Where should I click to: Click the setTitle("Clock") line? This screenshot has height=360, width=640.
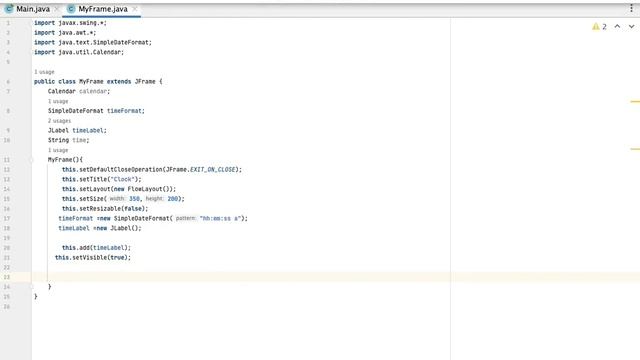coord(102,179)
